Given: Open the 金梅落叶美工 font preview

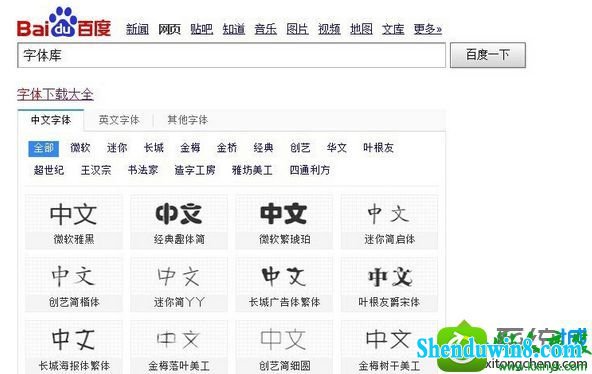Looking at the screenshot, I should pyautogui.click(x=179, y=347).
